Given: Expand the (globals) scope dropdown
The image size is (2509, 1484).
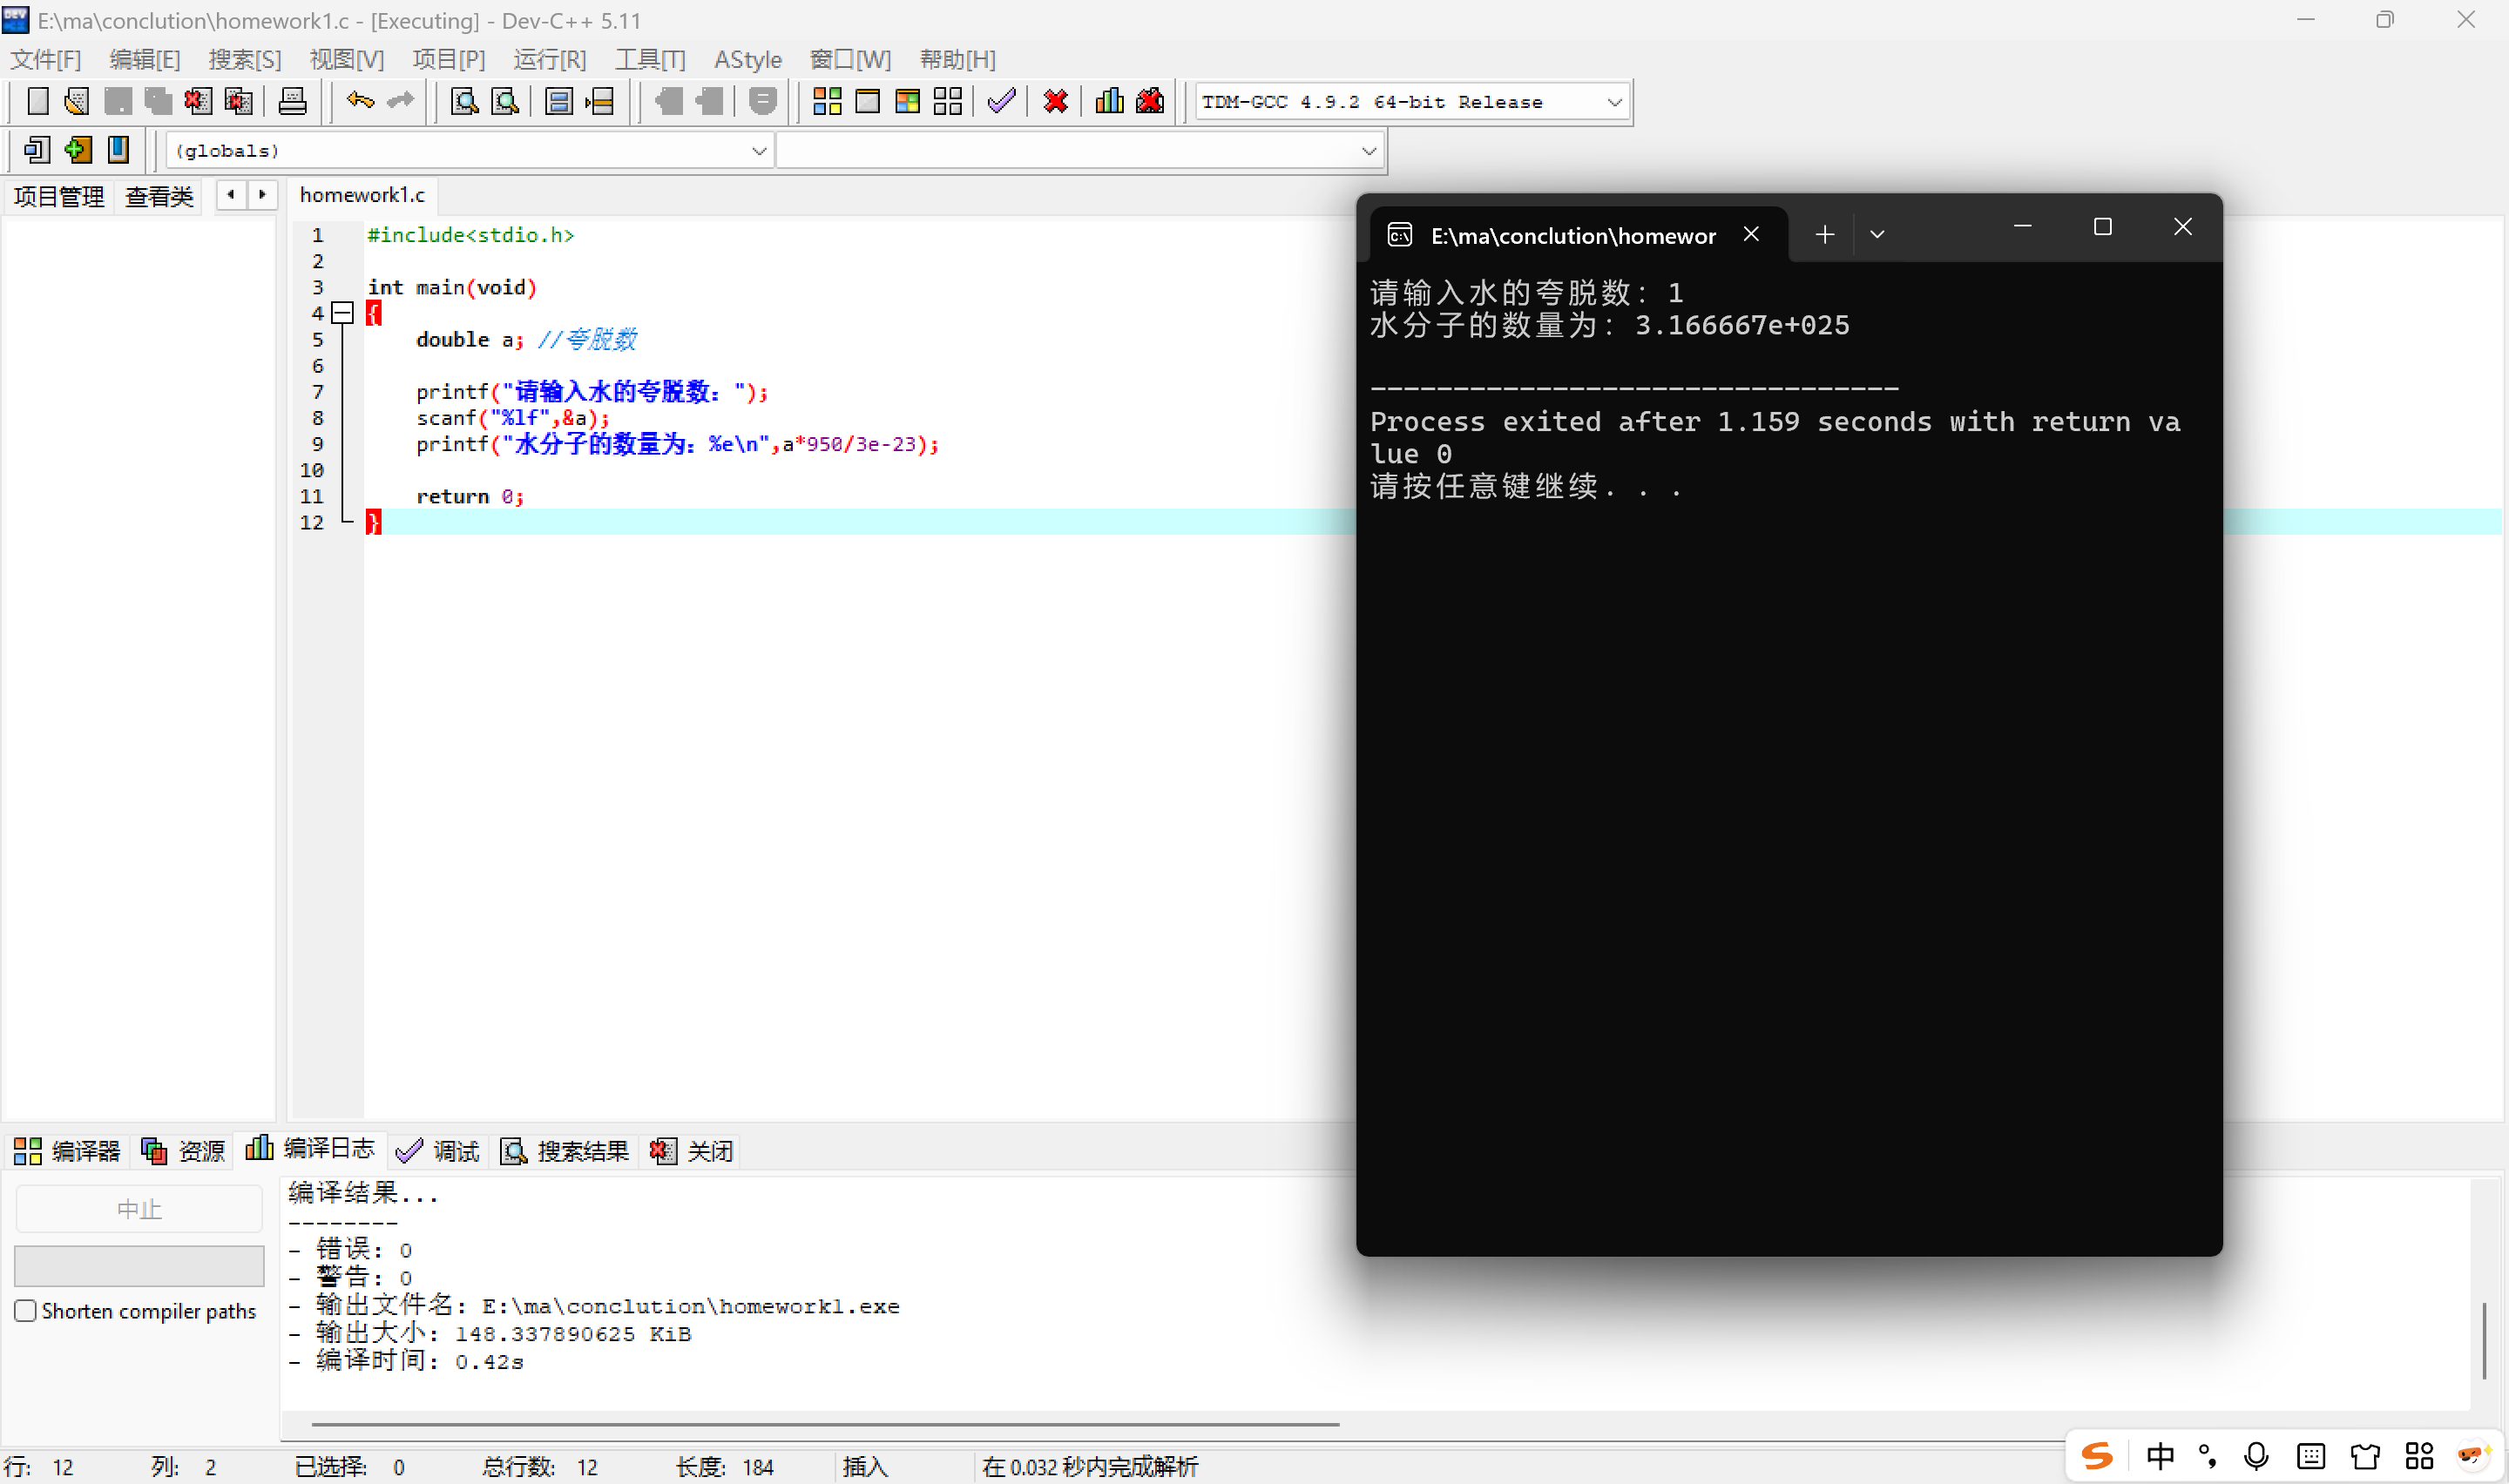Looking at the screenshot, I should 759,151.
